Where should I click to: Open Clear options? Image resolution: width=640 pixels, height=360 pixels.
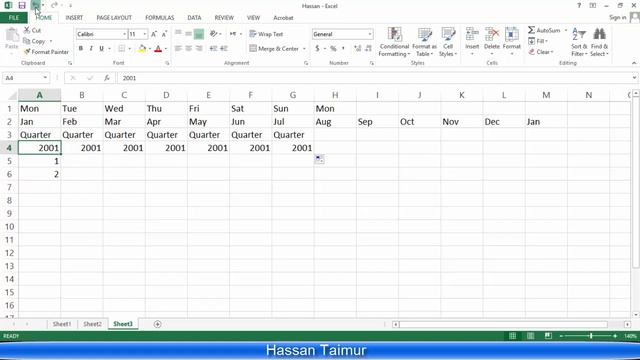pyautogui.click(x=541, y=52)
